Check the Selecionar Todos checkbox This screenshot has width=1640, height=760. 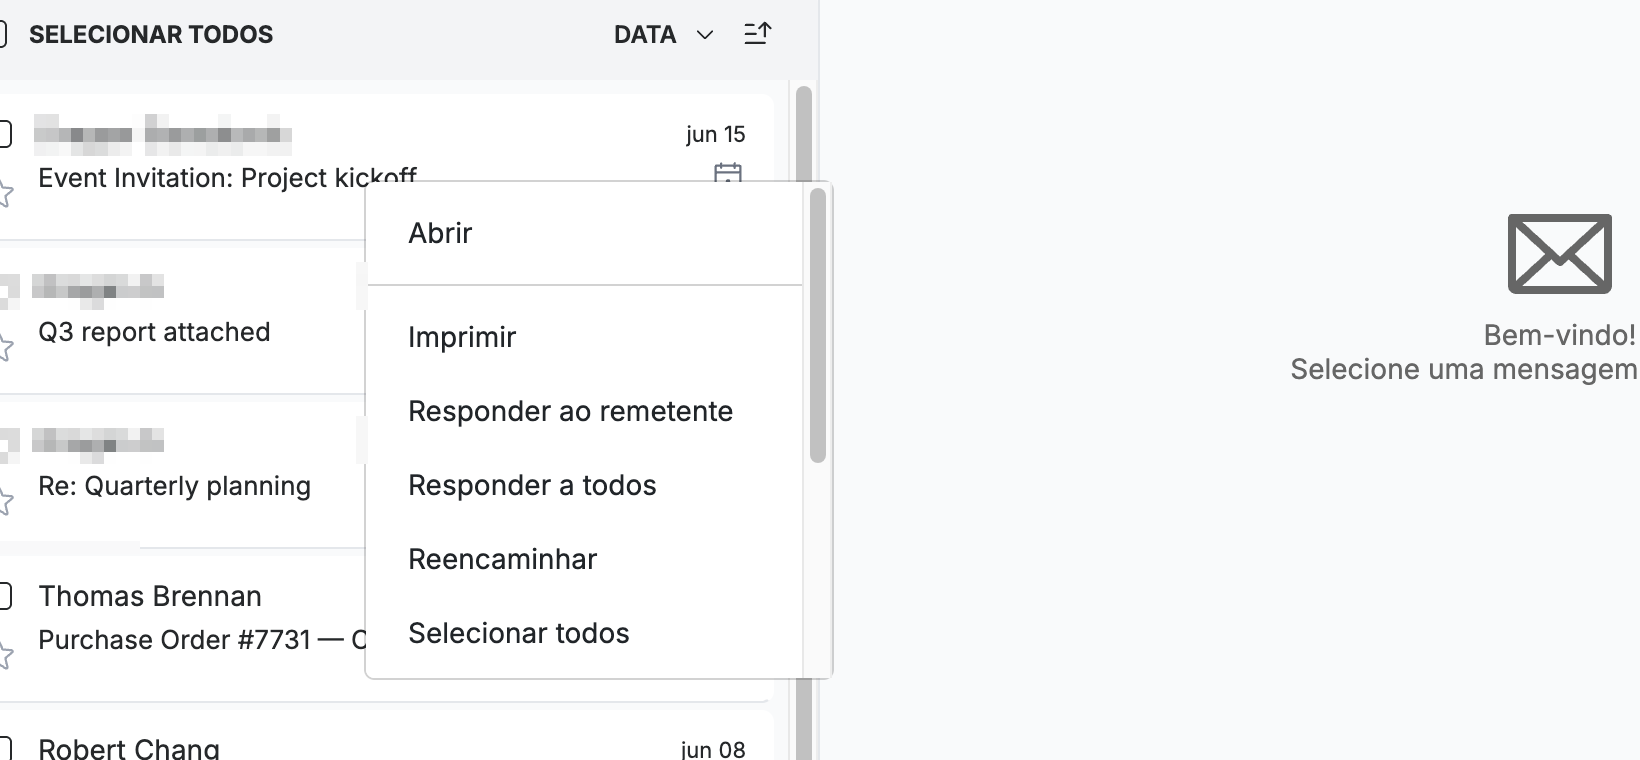pos(3,35)
